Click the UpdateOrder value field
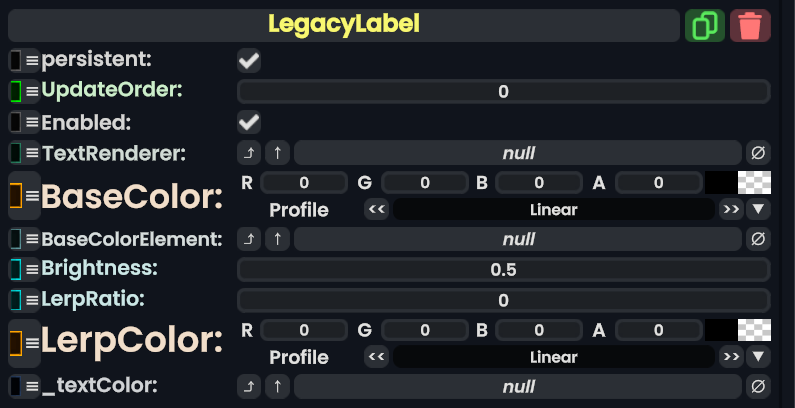795x408 pixels. (x=503, y=92)
